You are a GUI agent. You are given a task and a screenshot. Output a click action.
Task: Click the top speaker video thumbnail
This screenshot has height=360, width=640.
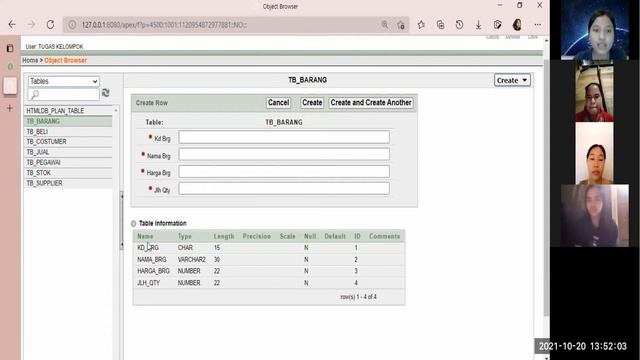coord(595,30)
